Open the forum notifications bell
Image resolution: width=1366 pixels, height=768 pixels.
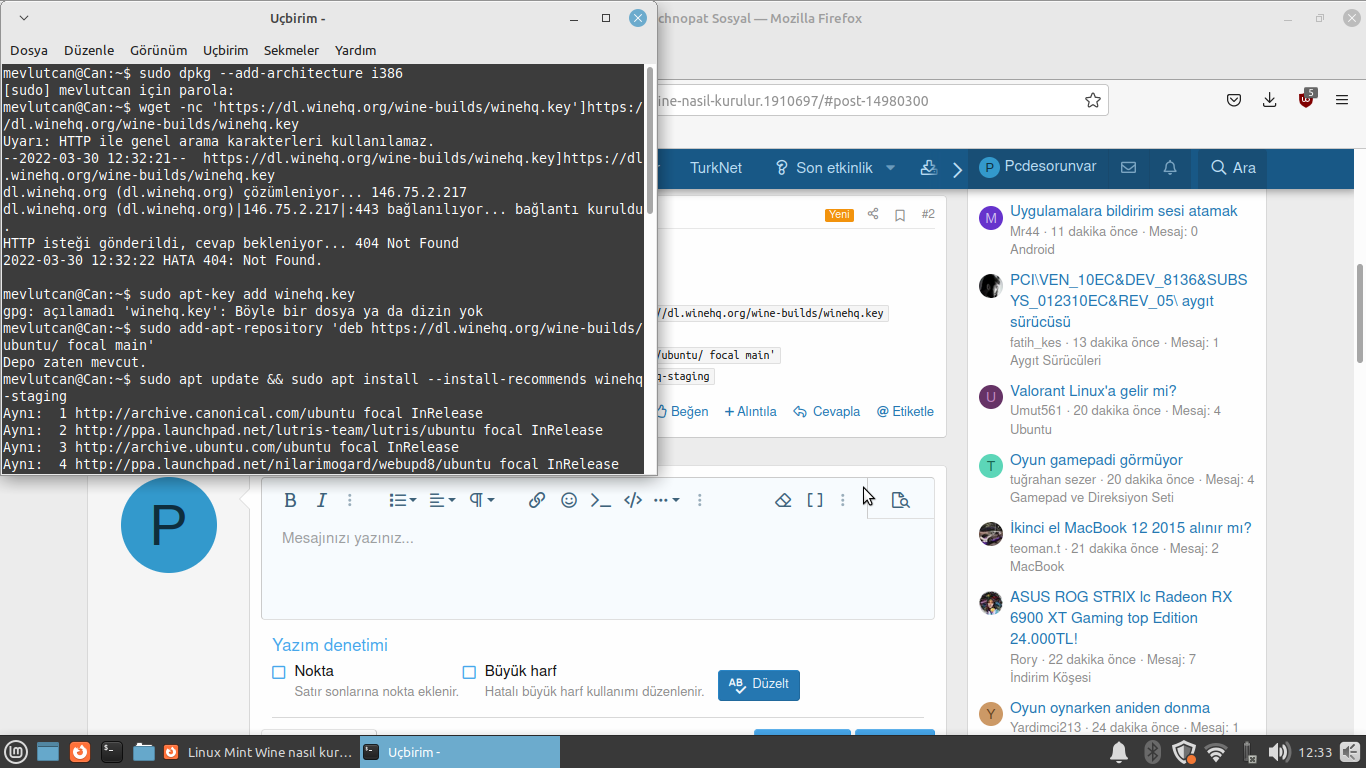[x=1170, y=168]
